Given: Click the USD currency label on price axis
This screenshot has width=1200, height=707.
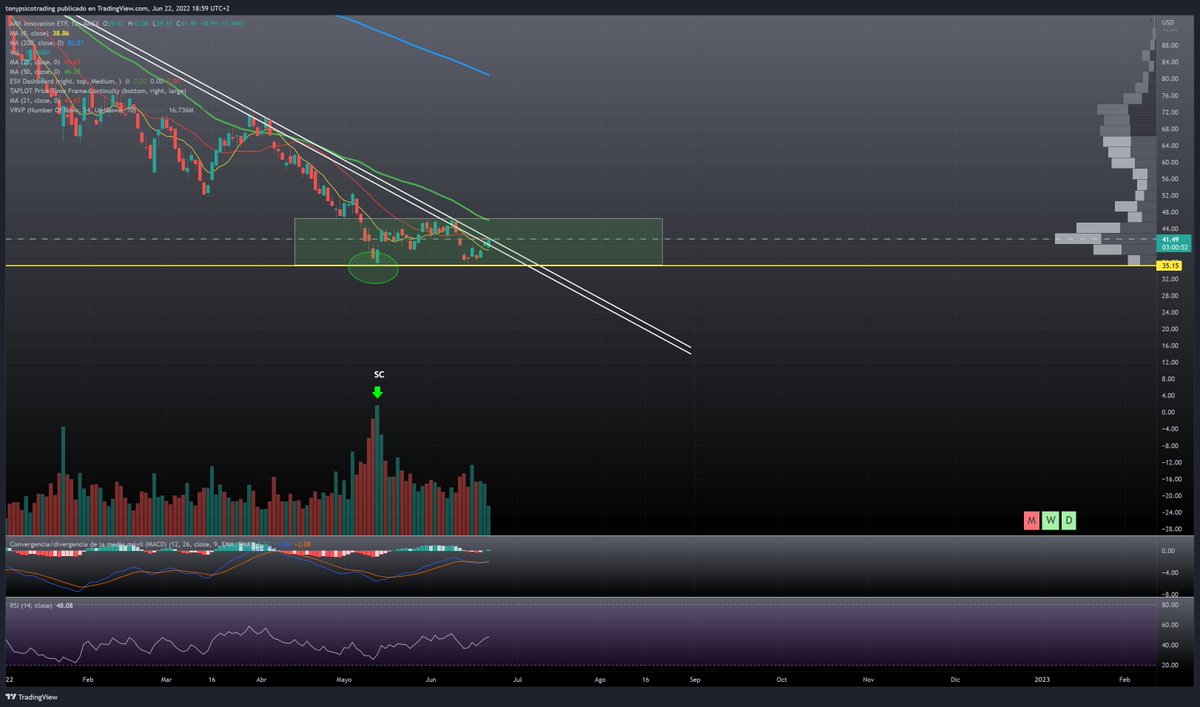Looking at the screenshot, I should (1167, 22).
